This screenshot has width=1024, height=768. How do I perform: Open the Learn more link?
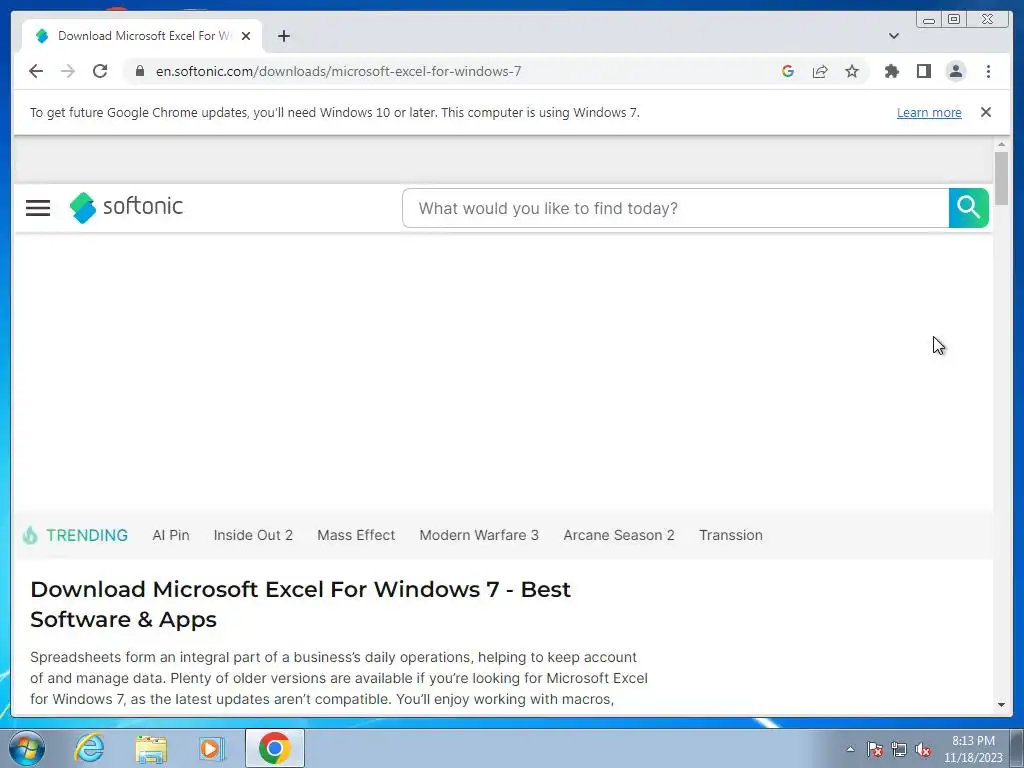929,112
